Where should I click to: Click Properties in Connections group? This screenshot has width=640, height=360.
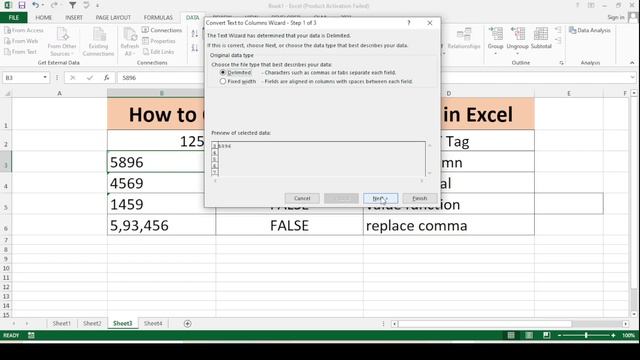pos(159,41)
